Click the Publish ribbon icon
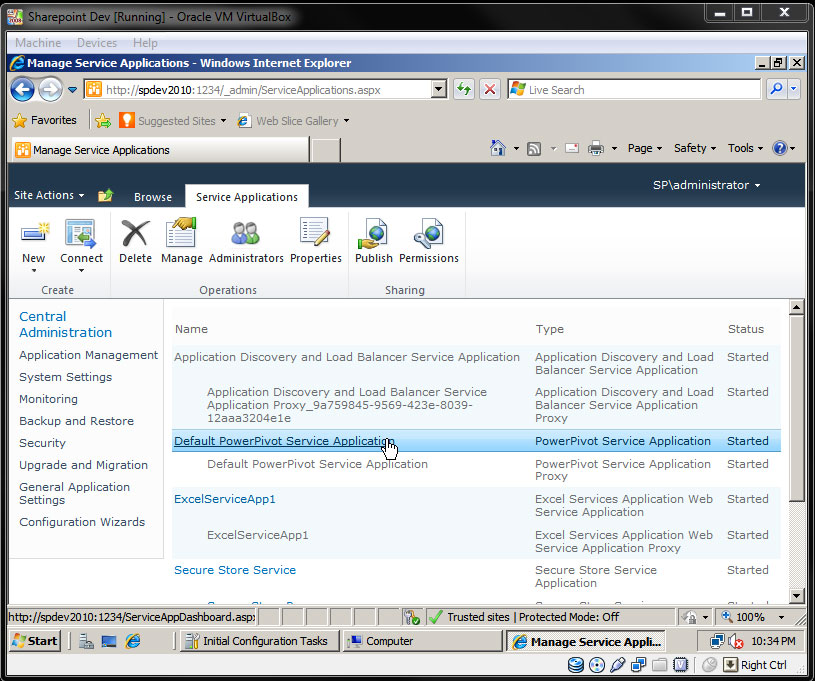The width and height of the screenshot is (815, 681). [373, 234]
